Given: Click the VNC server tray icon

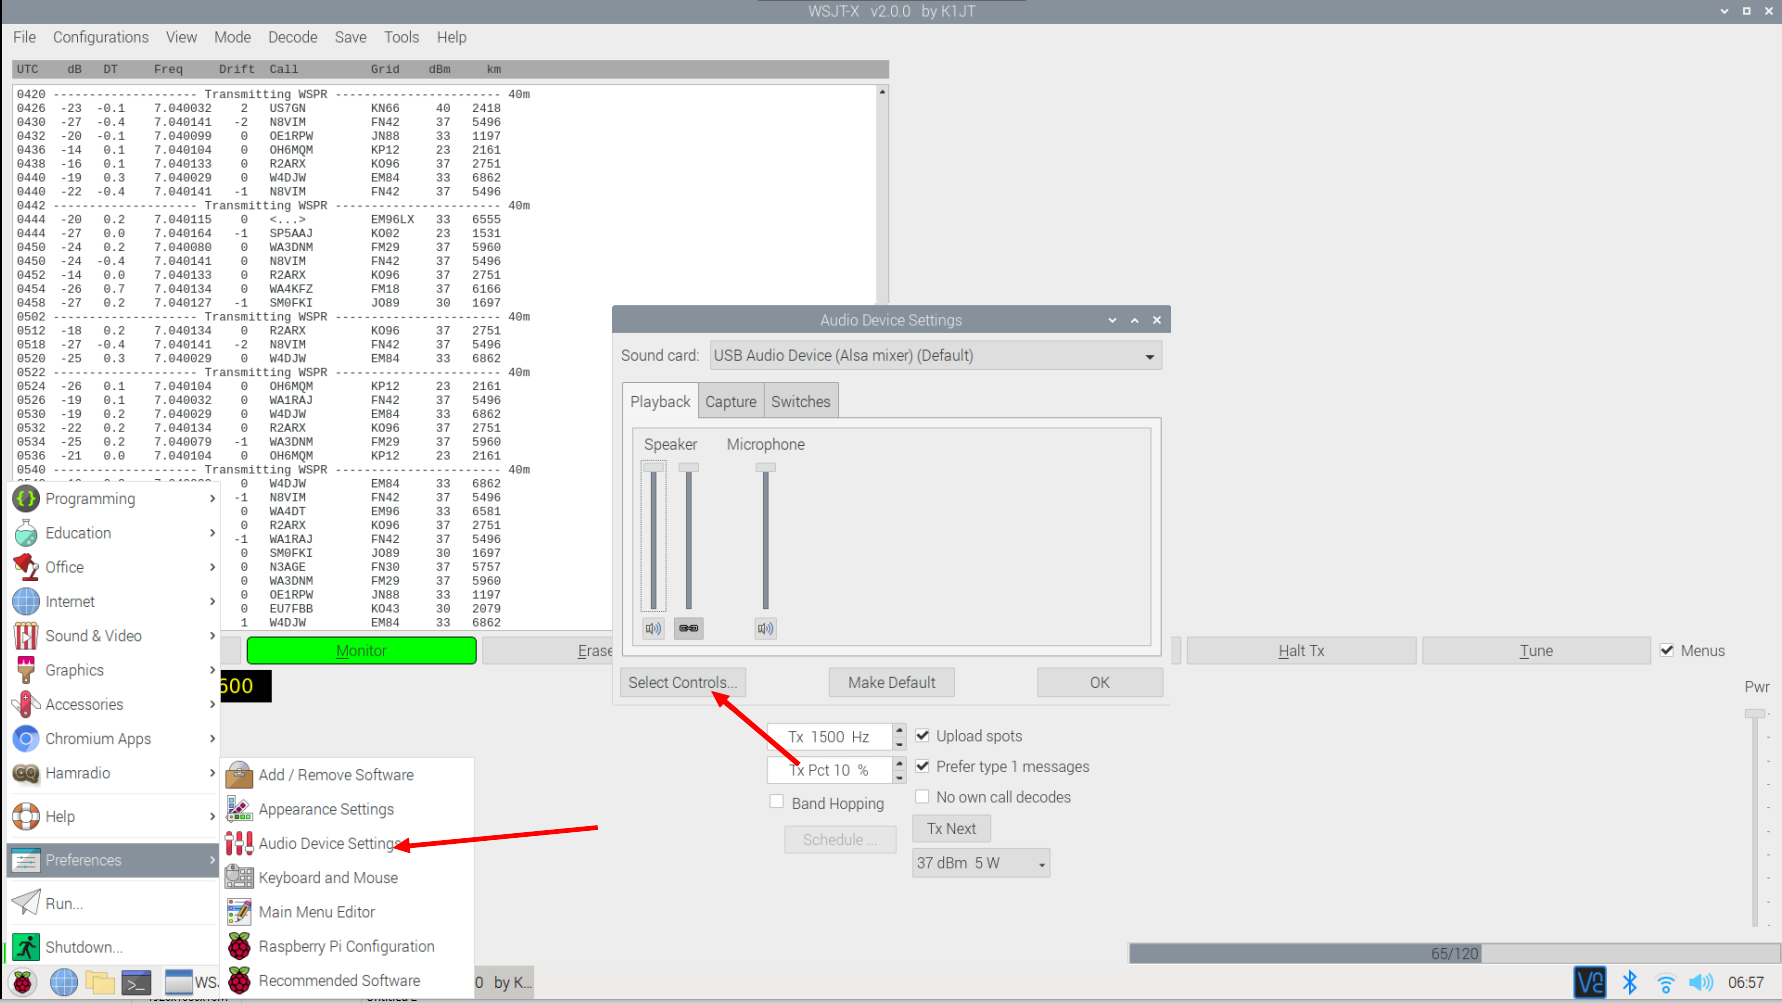Looking at the screenshot, I should point(1589,983).
